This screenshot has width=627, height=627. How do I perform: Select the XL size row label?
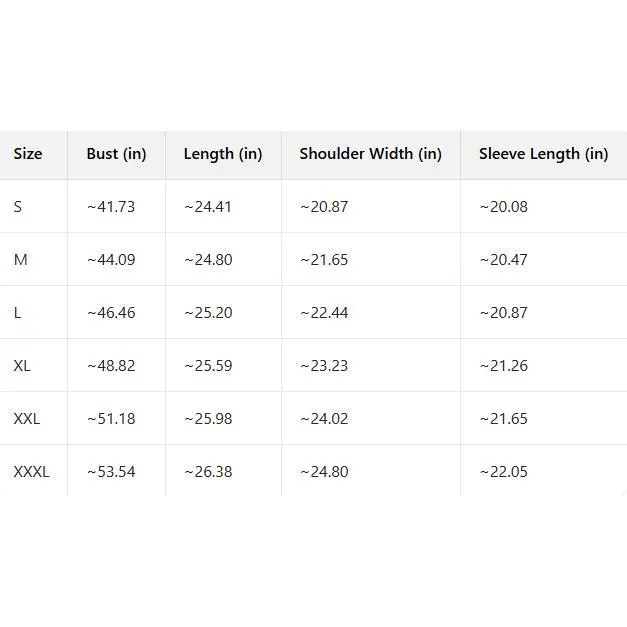click(x=22, y=366)
